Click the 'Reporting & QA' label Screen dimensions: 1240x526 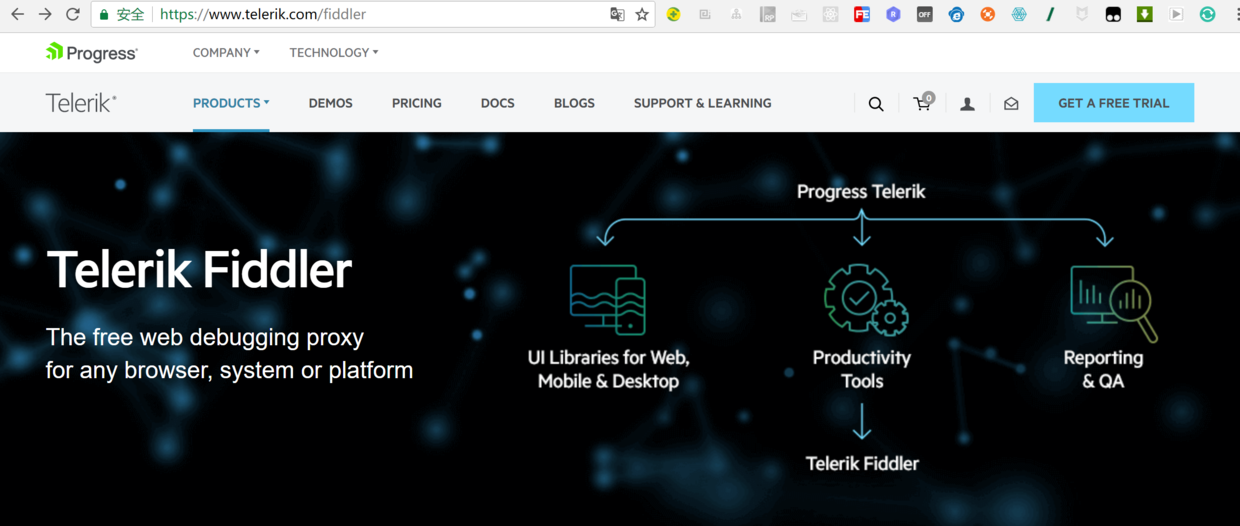1103,369
